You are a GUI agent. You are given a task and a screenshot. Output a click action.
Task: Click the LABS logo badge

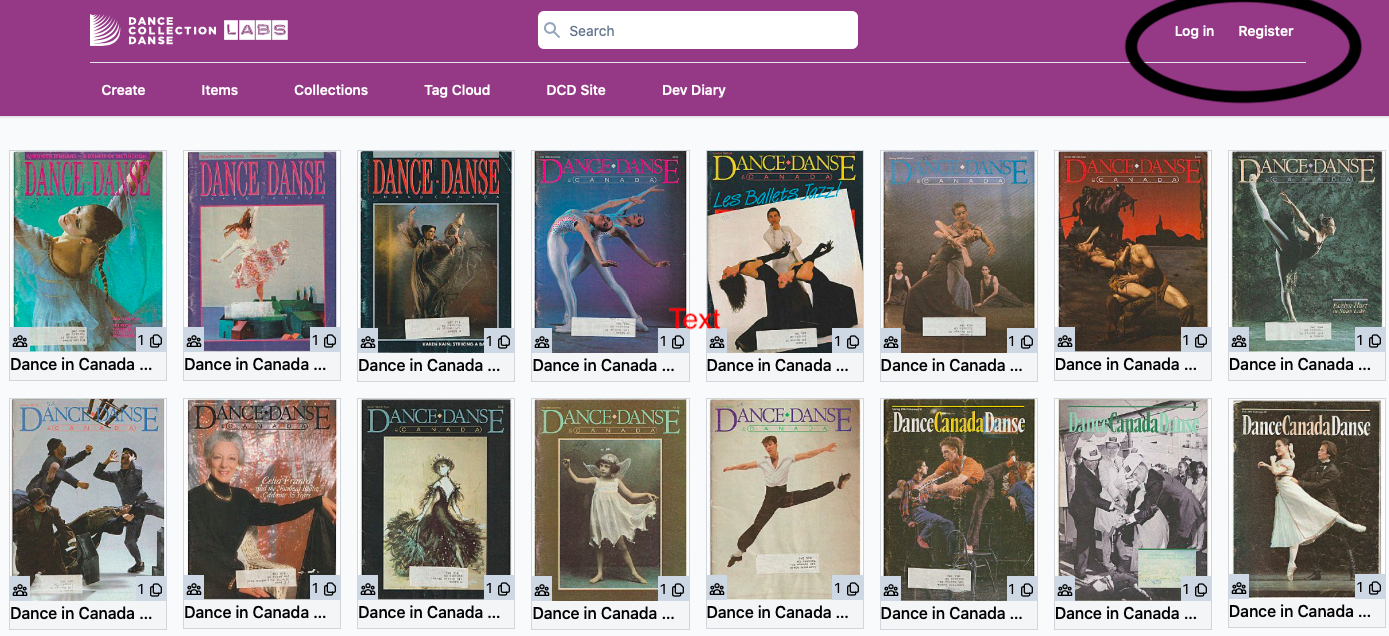coord(256,30)
